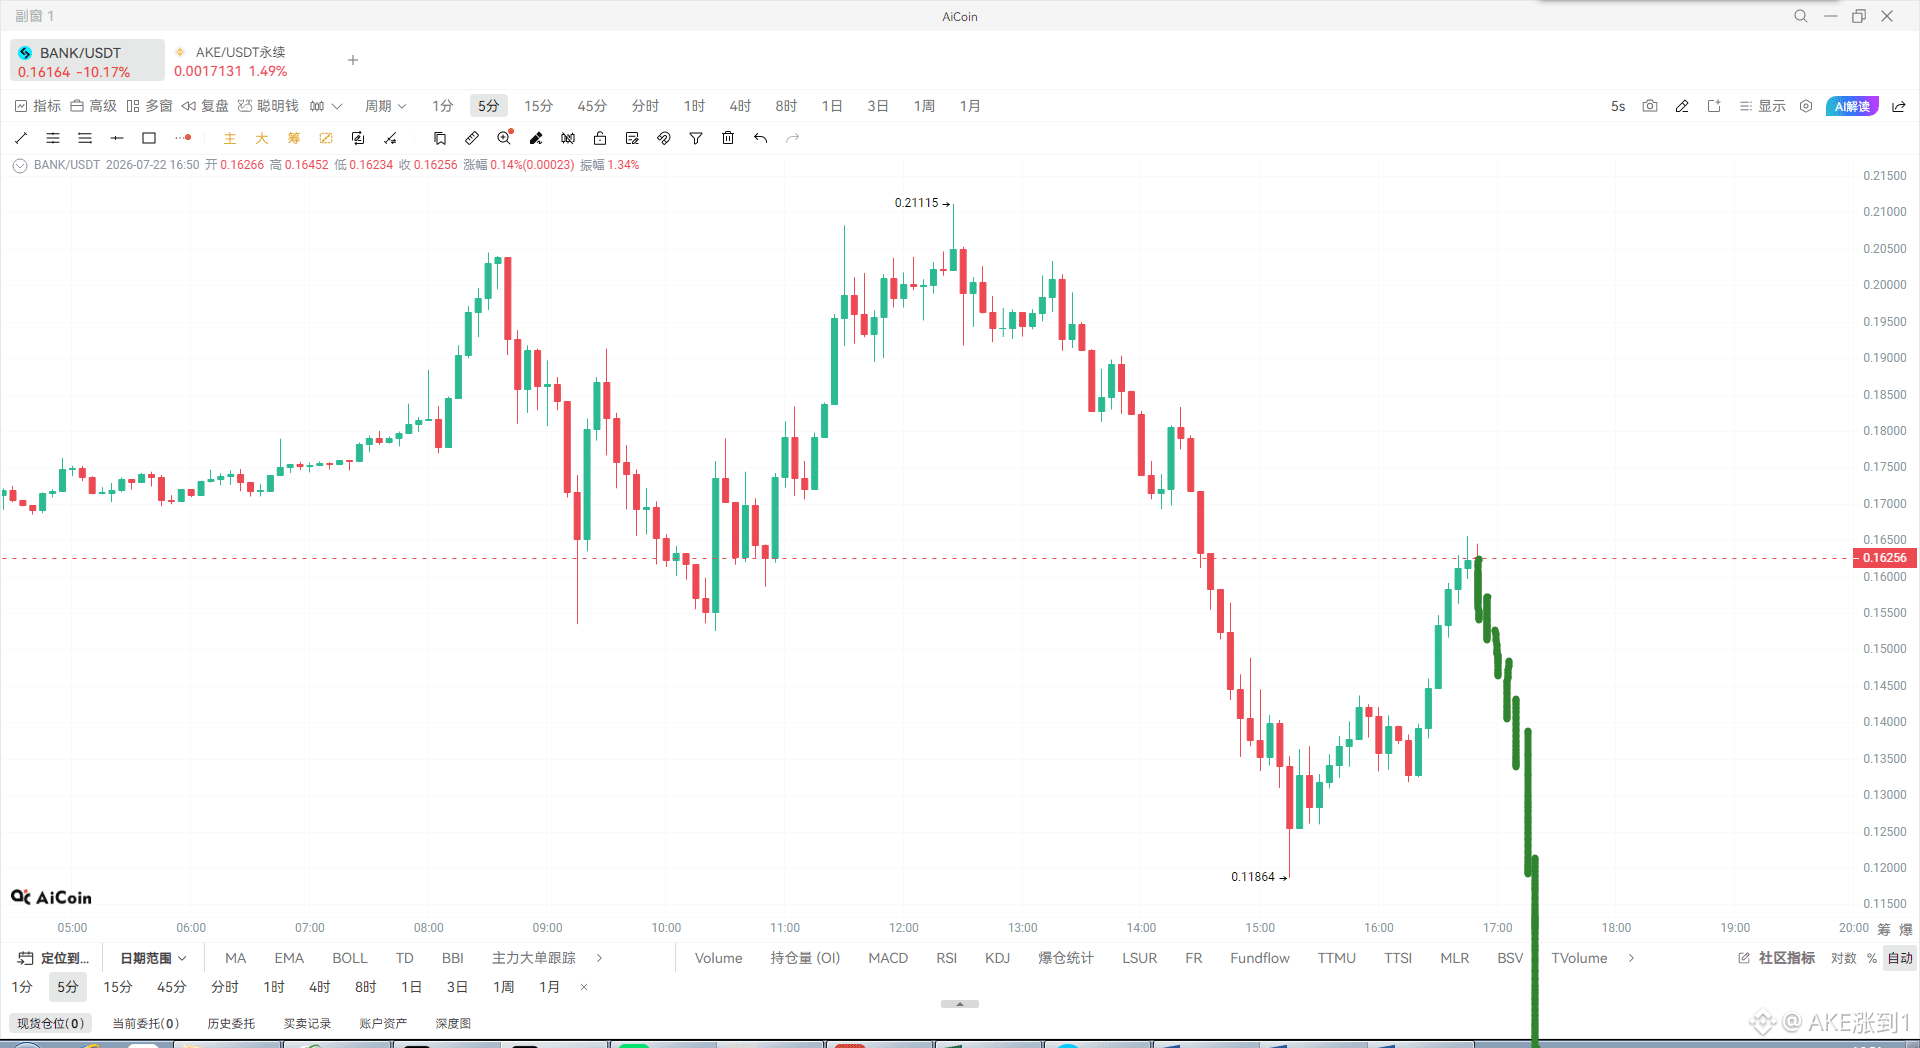Click the 自动 auto scale button
Image resolution: width=1920 pixels, height=1048 pixels.
point(1900,958)
